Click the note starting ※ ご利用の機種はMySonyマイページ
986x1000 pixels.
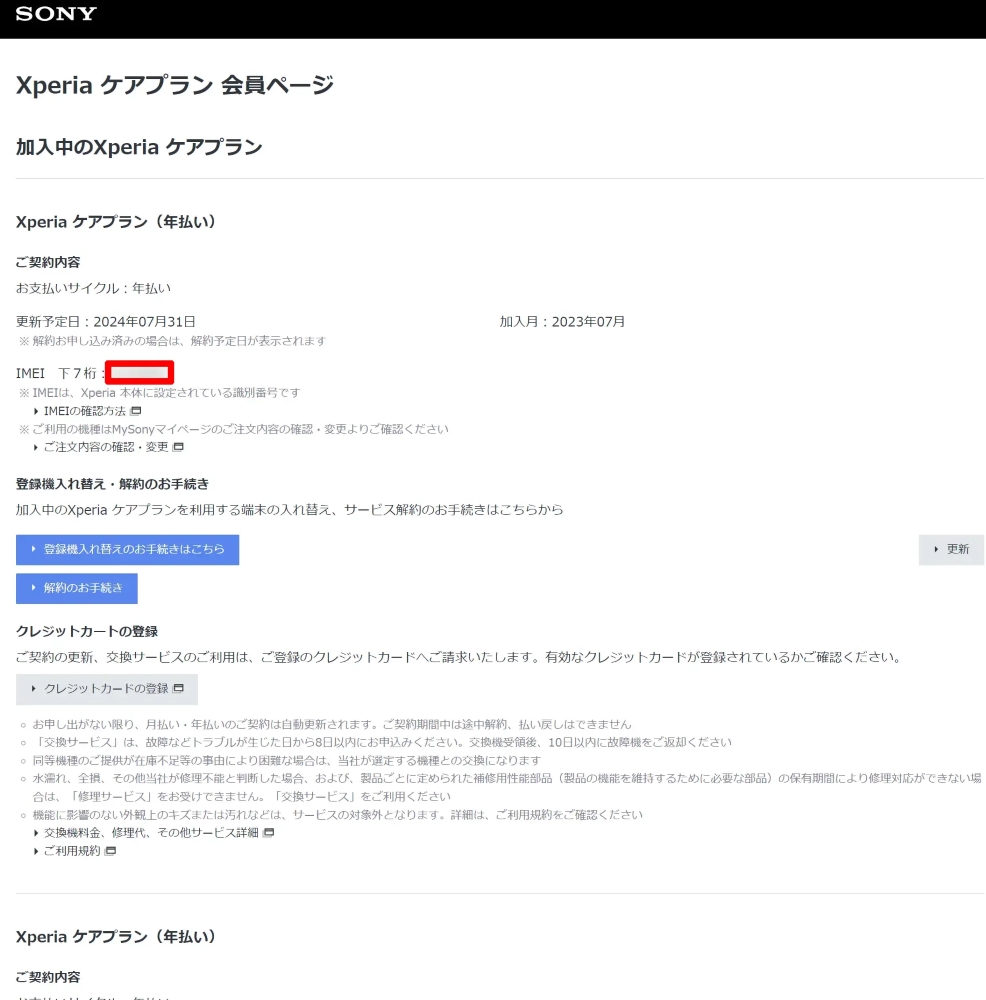point(234,429)
